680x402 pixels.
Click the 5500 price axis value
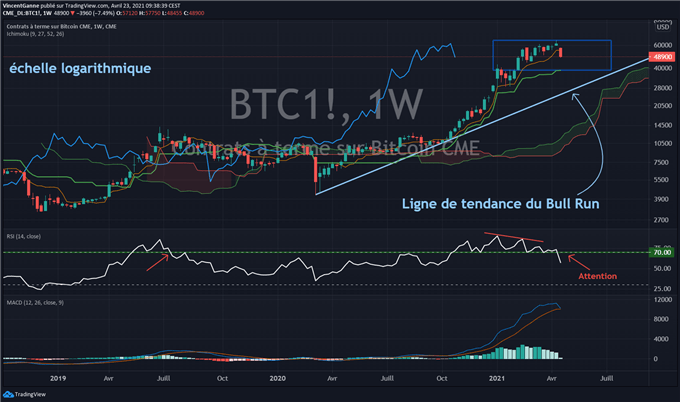(x=661, y=180)
